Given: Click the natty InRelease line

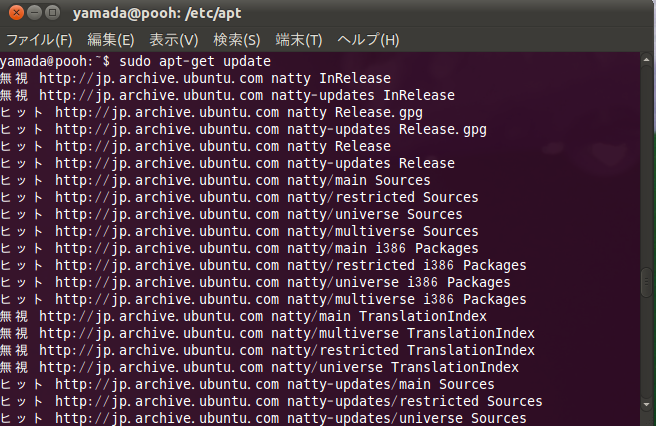Looking at the screenshot, I should point(195,78).
